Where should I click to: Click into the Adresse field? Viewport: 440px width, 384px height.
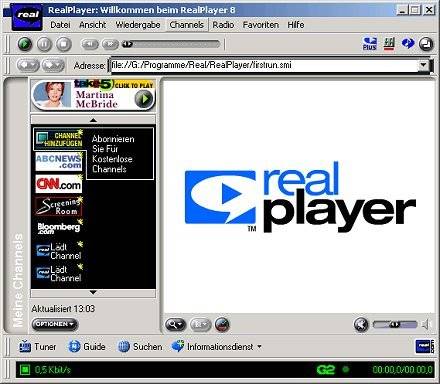click(x=264, y=65)
